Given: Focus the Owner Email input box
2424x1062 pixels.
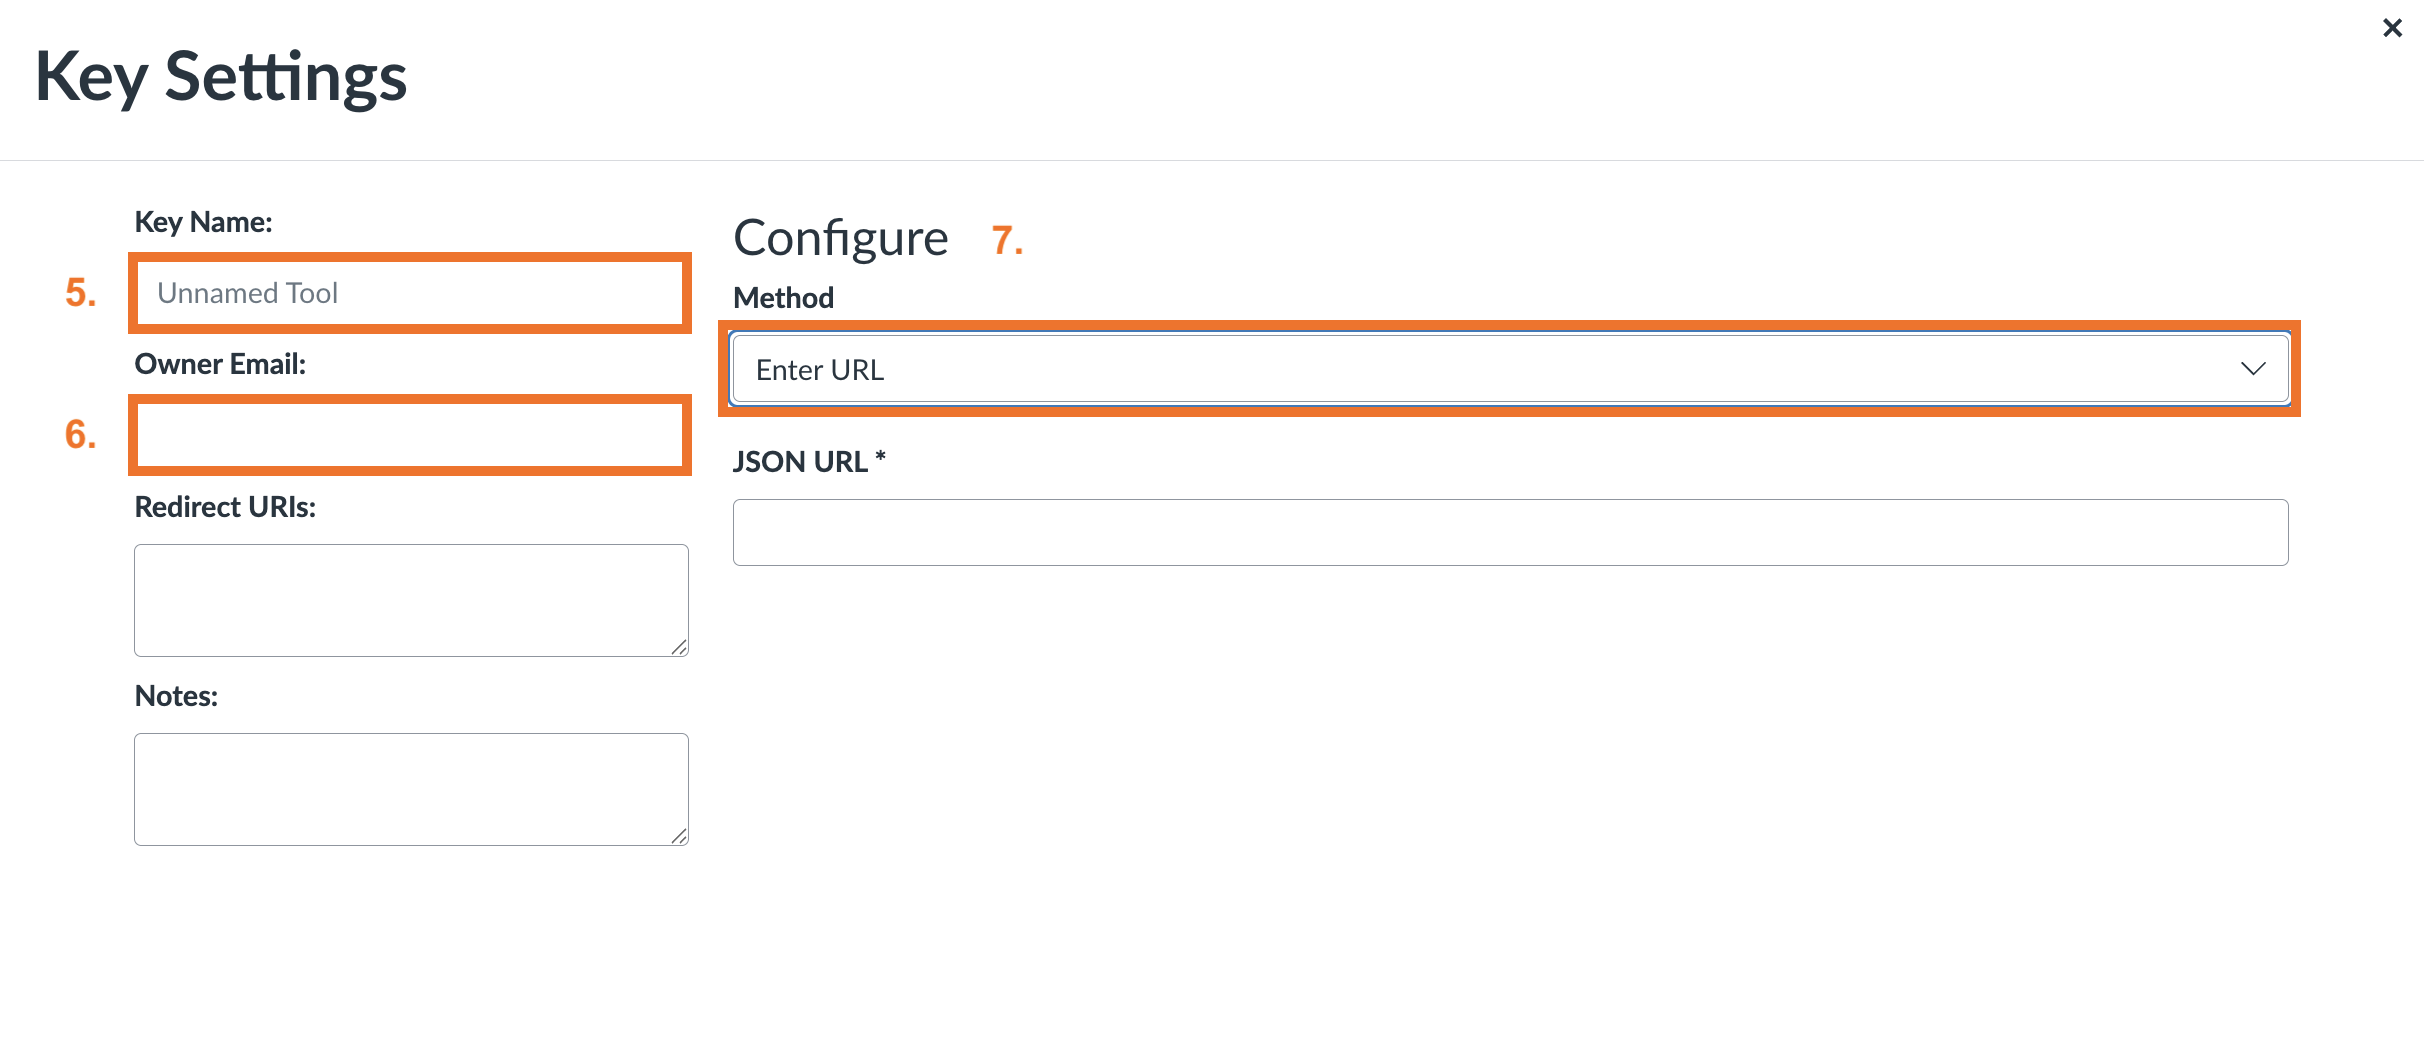Looking at the screenshot, I should pyautogui.click(x=410, y=435).
